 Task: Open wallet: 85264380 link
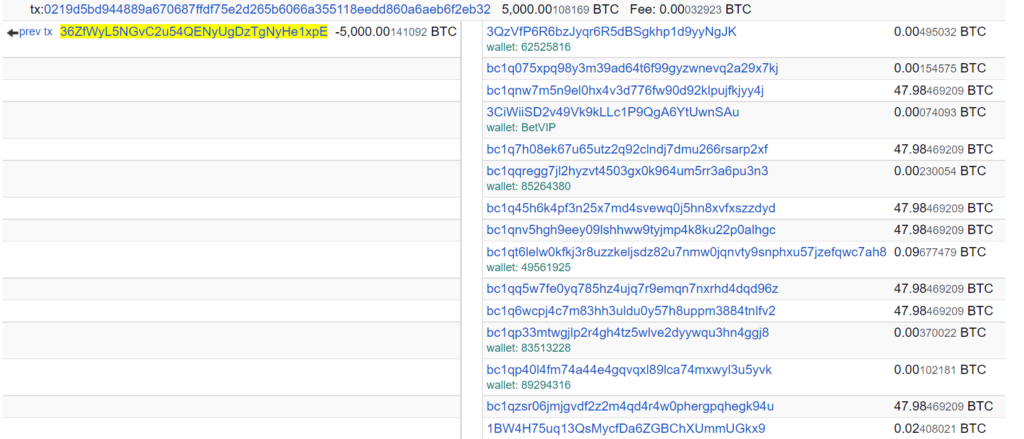point(529,186)
